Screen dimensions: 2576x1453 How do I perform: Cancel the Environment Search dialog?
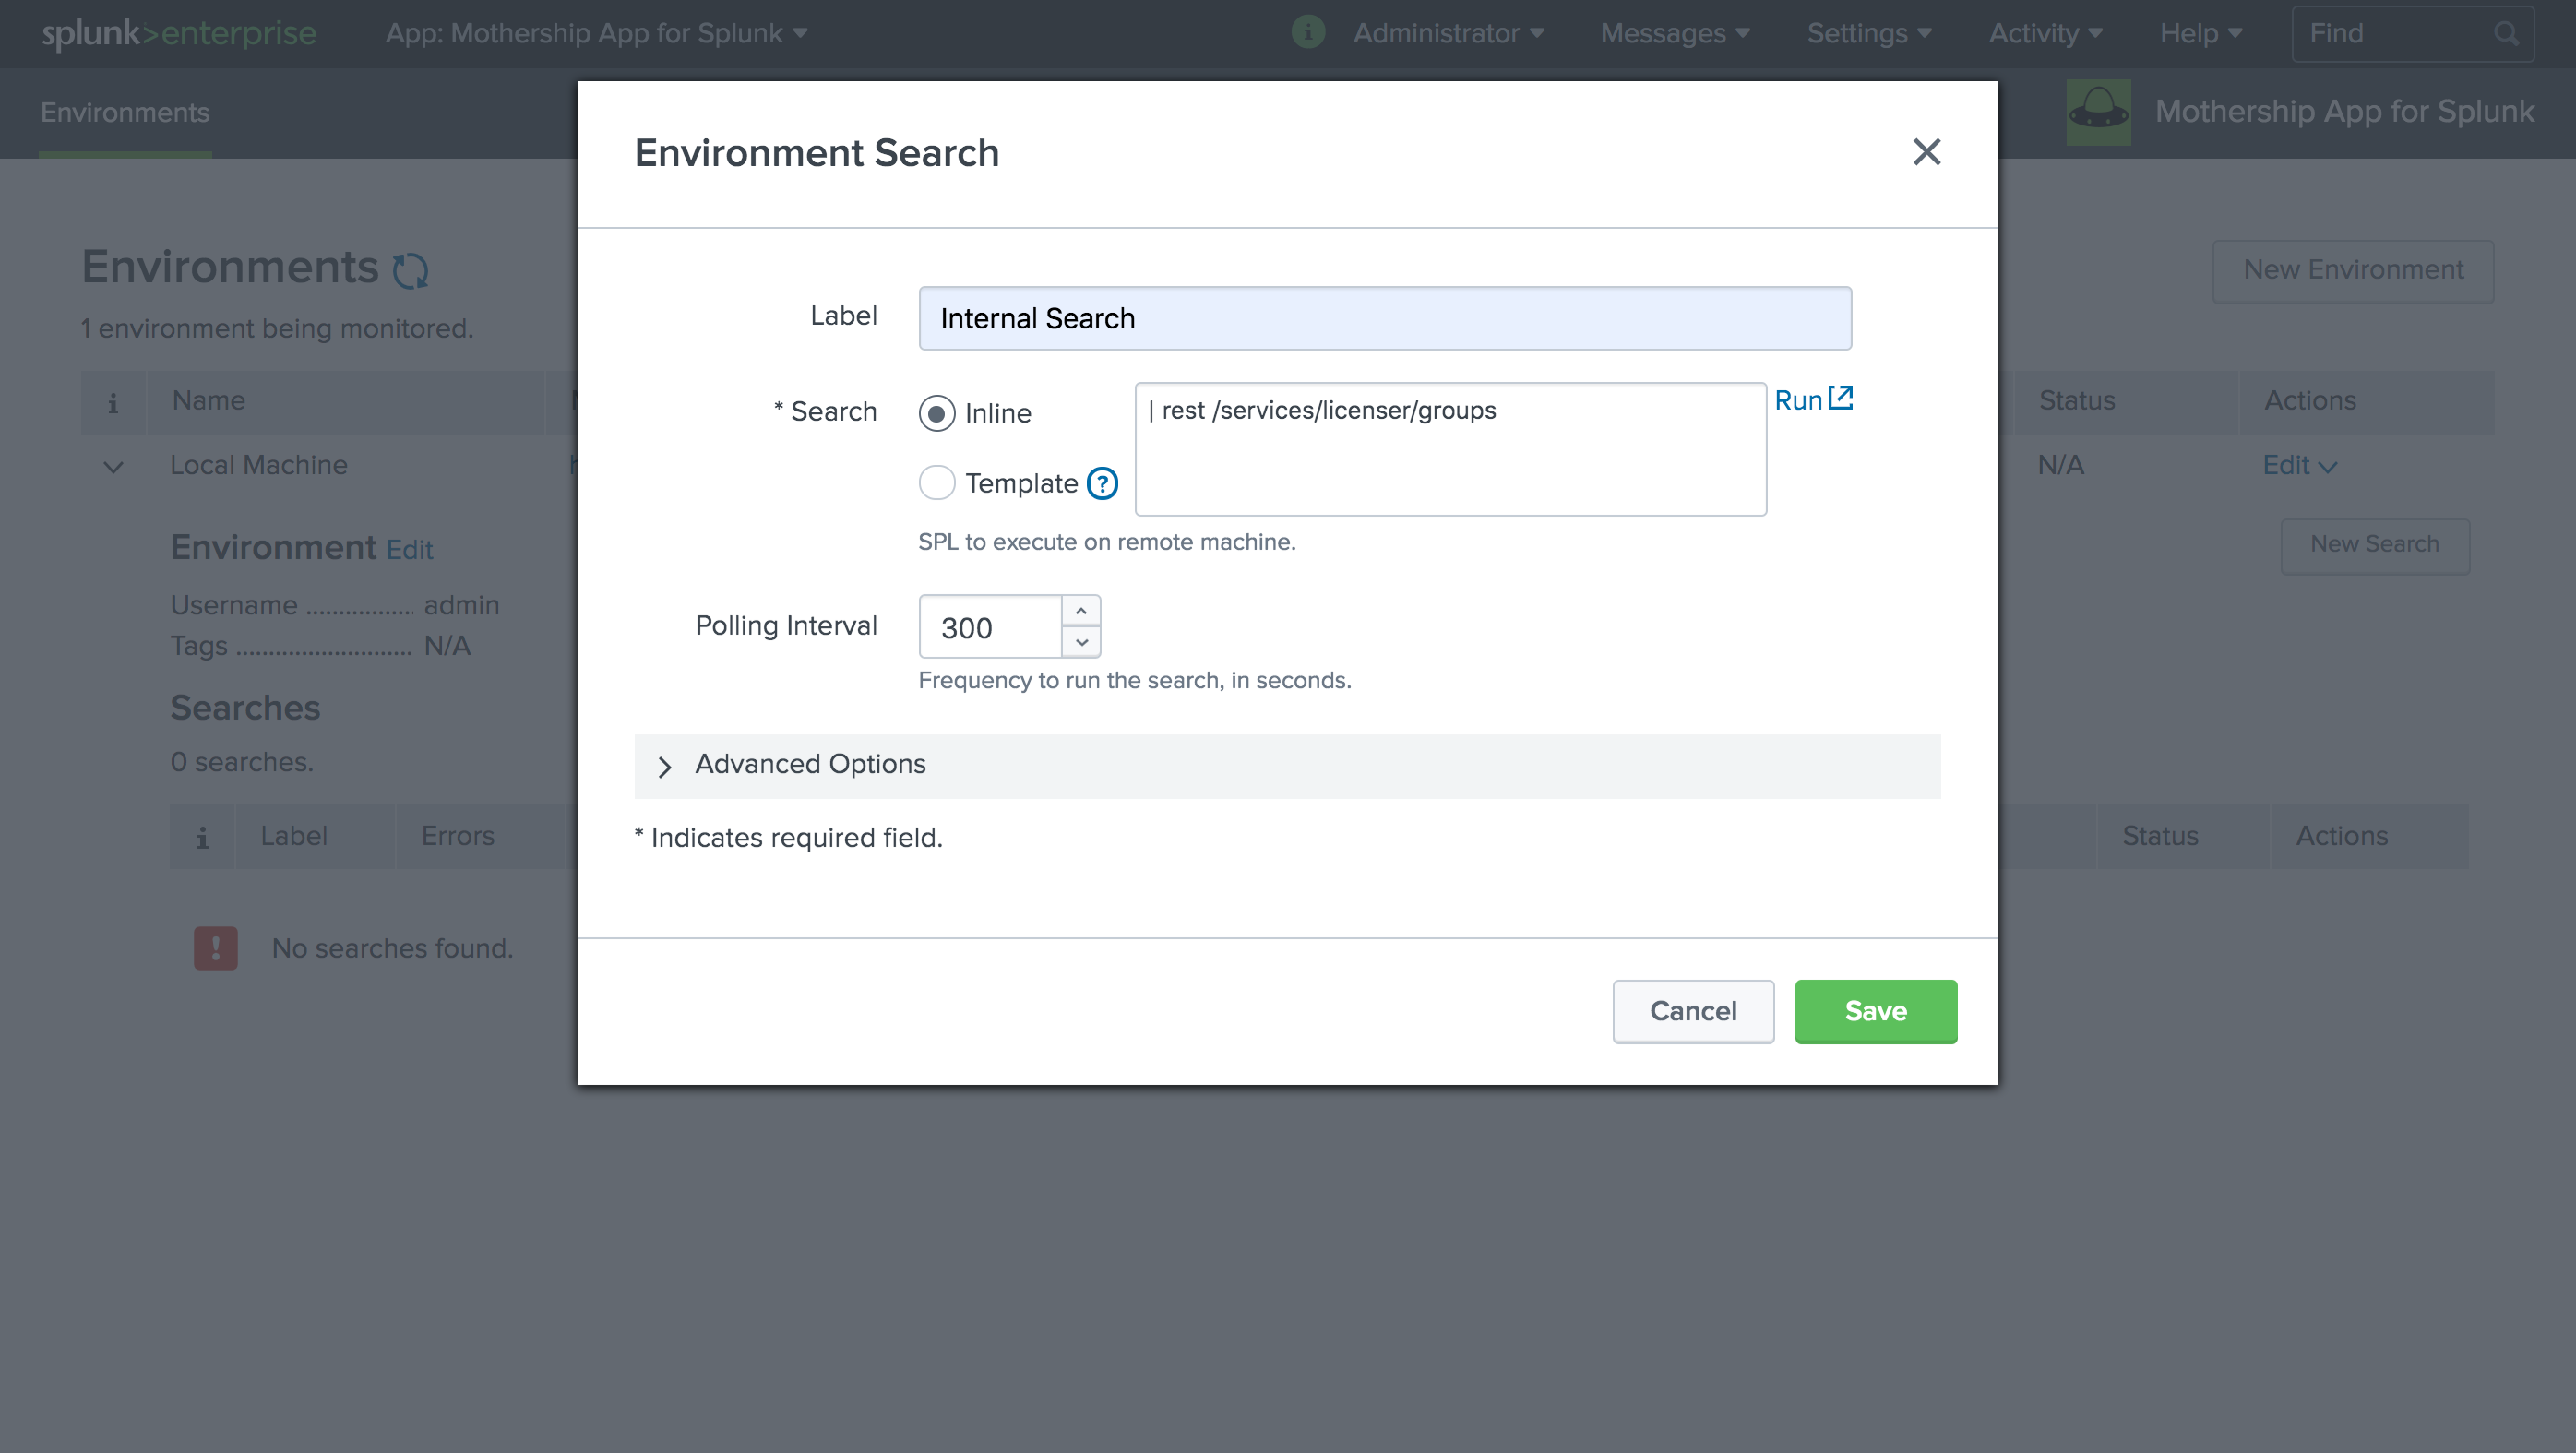pyautogui.click(x=1693, y=1011)
